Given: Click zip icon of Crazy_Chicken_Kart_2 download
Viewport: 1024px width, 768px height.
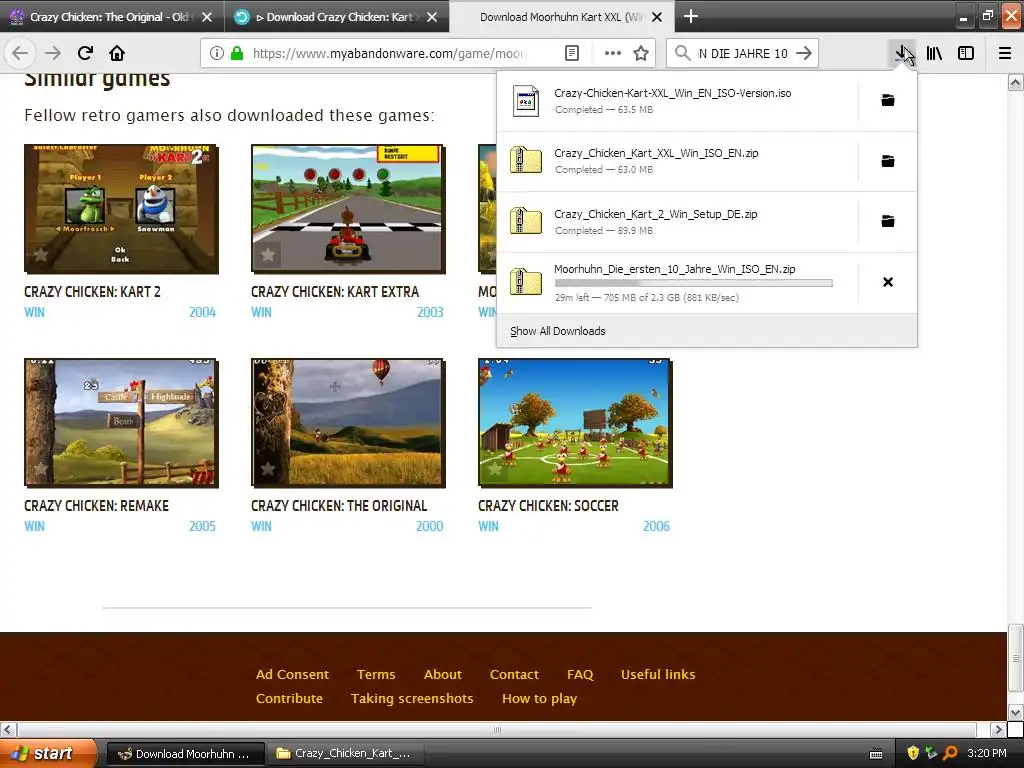Looking at the screenshot, I should click(526, 221).
